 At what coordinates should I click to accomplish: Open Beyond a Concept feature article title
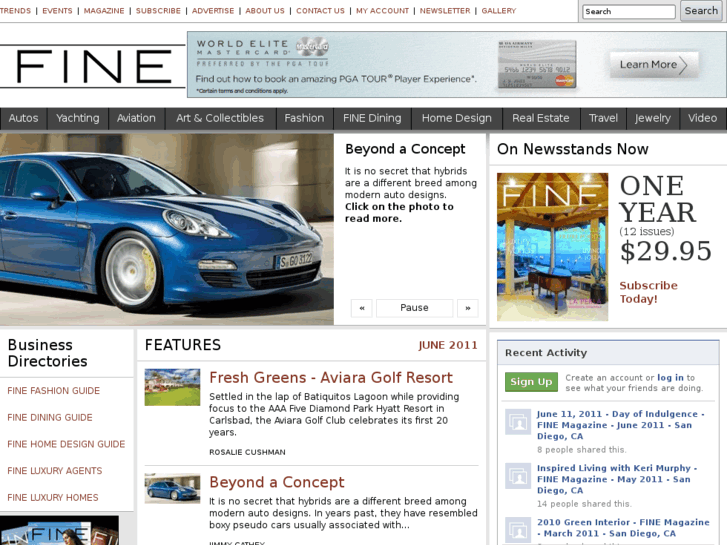(277, 482)
